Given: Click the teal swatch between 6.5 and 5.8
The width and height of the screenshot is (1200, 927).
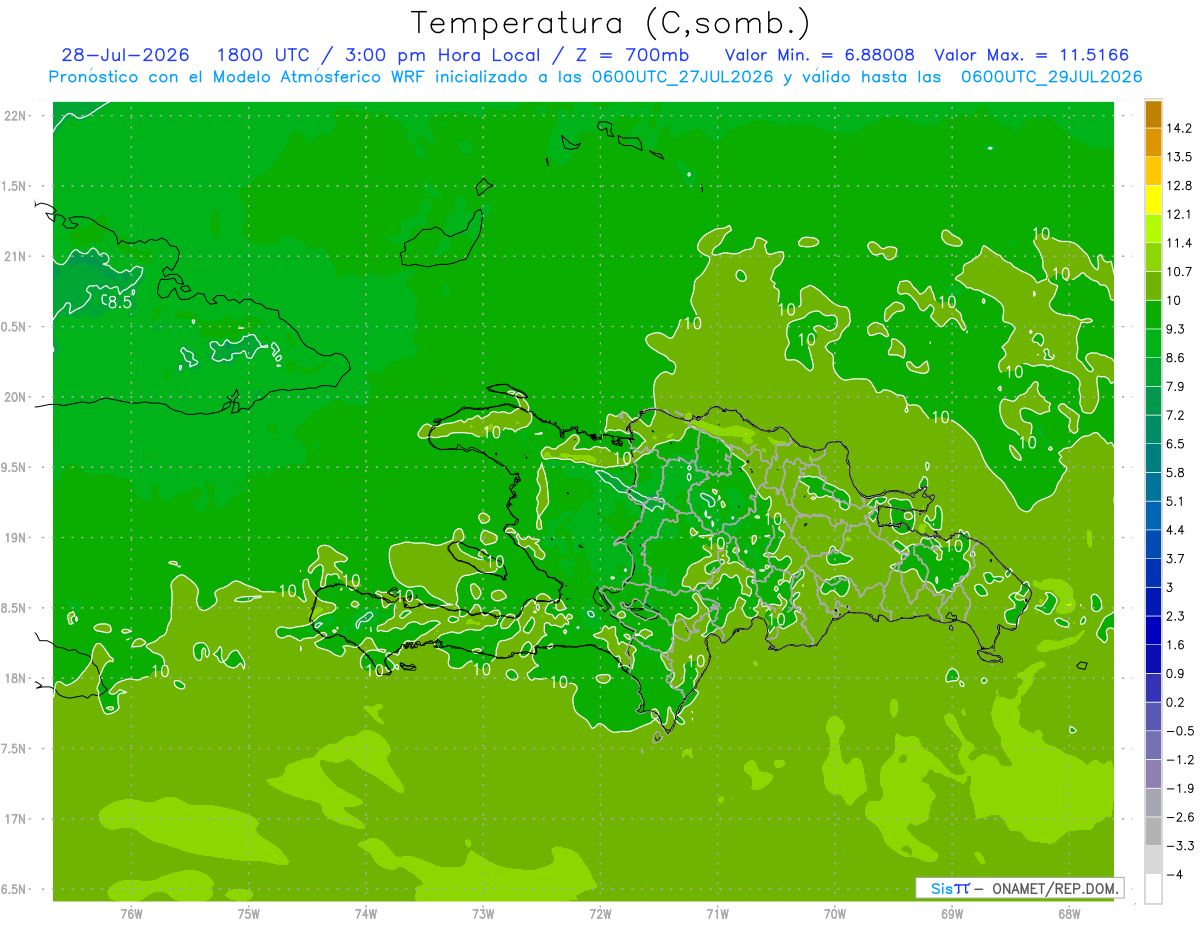Looking at the screenshot, I should [1153, 458].
